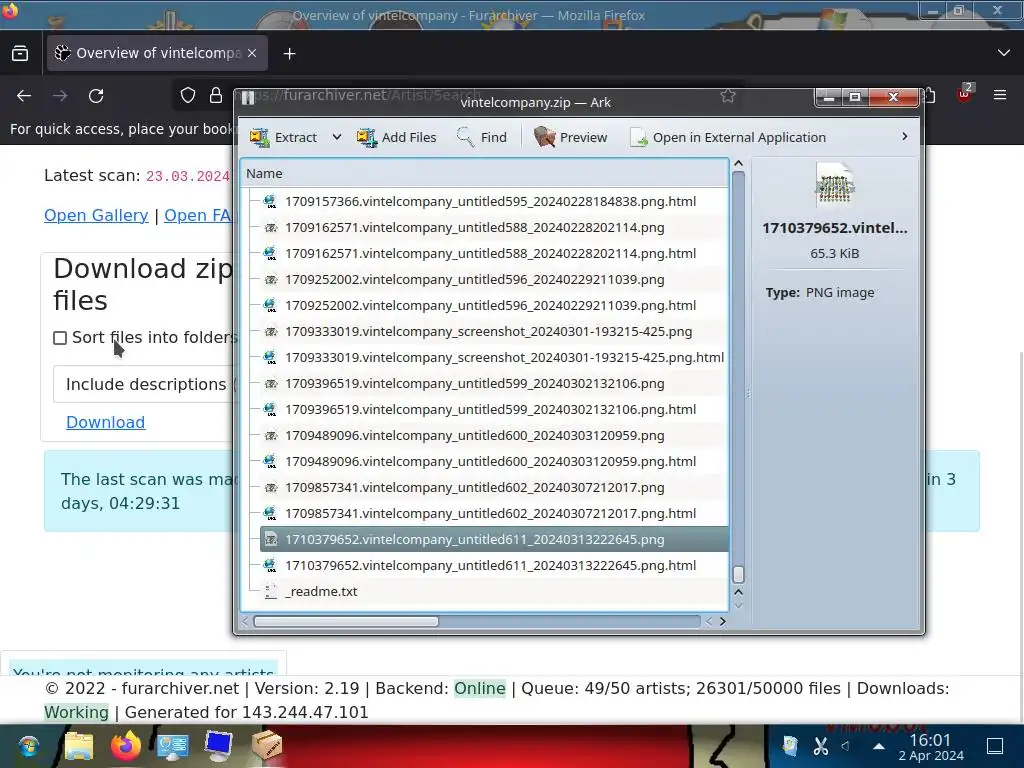Click the padlock site info icon
This screenshot has height=768, width=1024.
coord(216,95)
